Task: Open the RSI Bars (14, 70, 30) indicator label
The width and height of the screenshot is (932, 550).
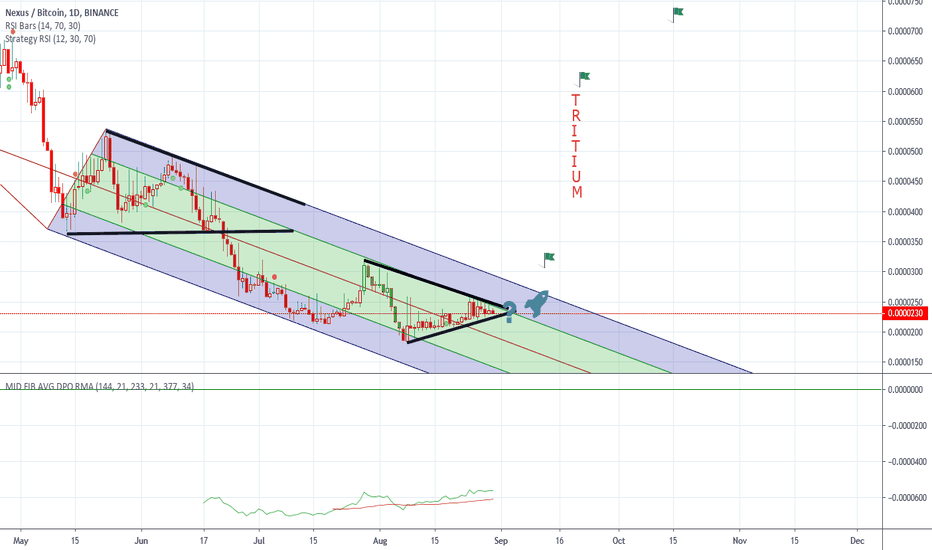Action: tap(43, 26)
